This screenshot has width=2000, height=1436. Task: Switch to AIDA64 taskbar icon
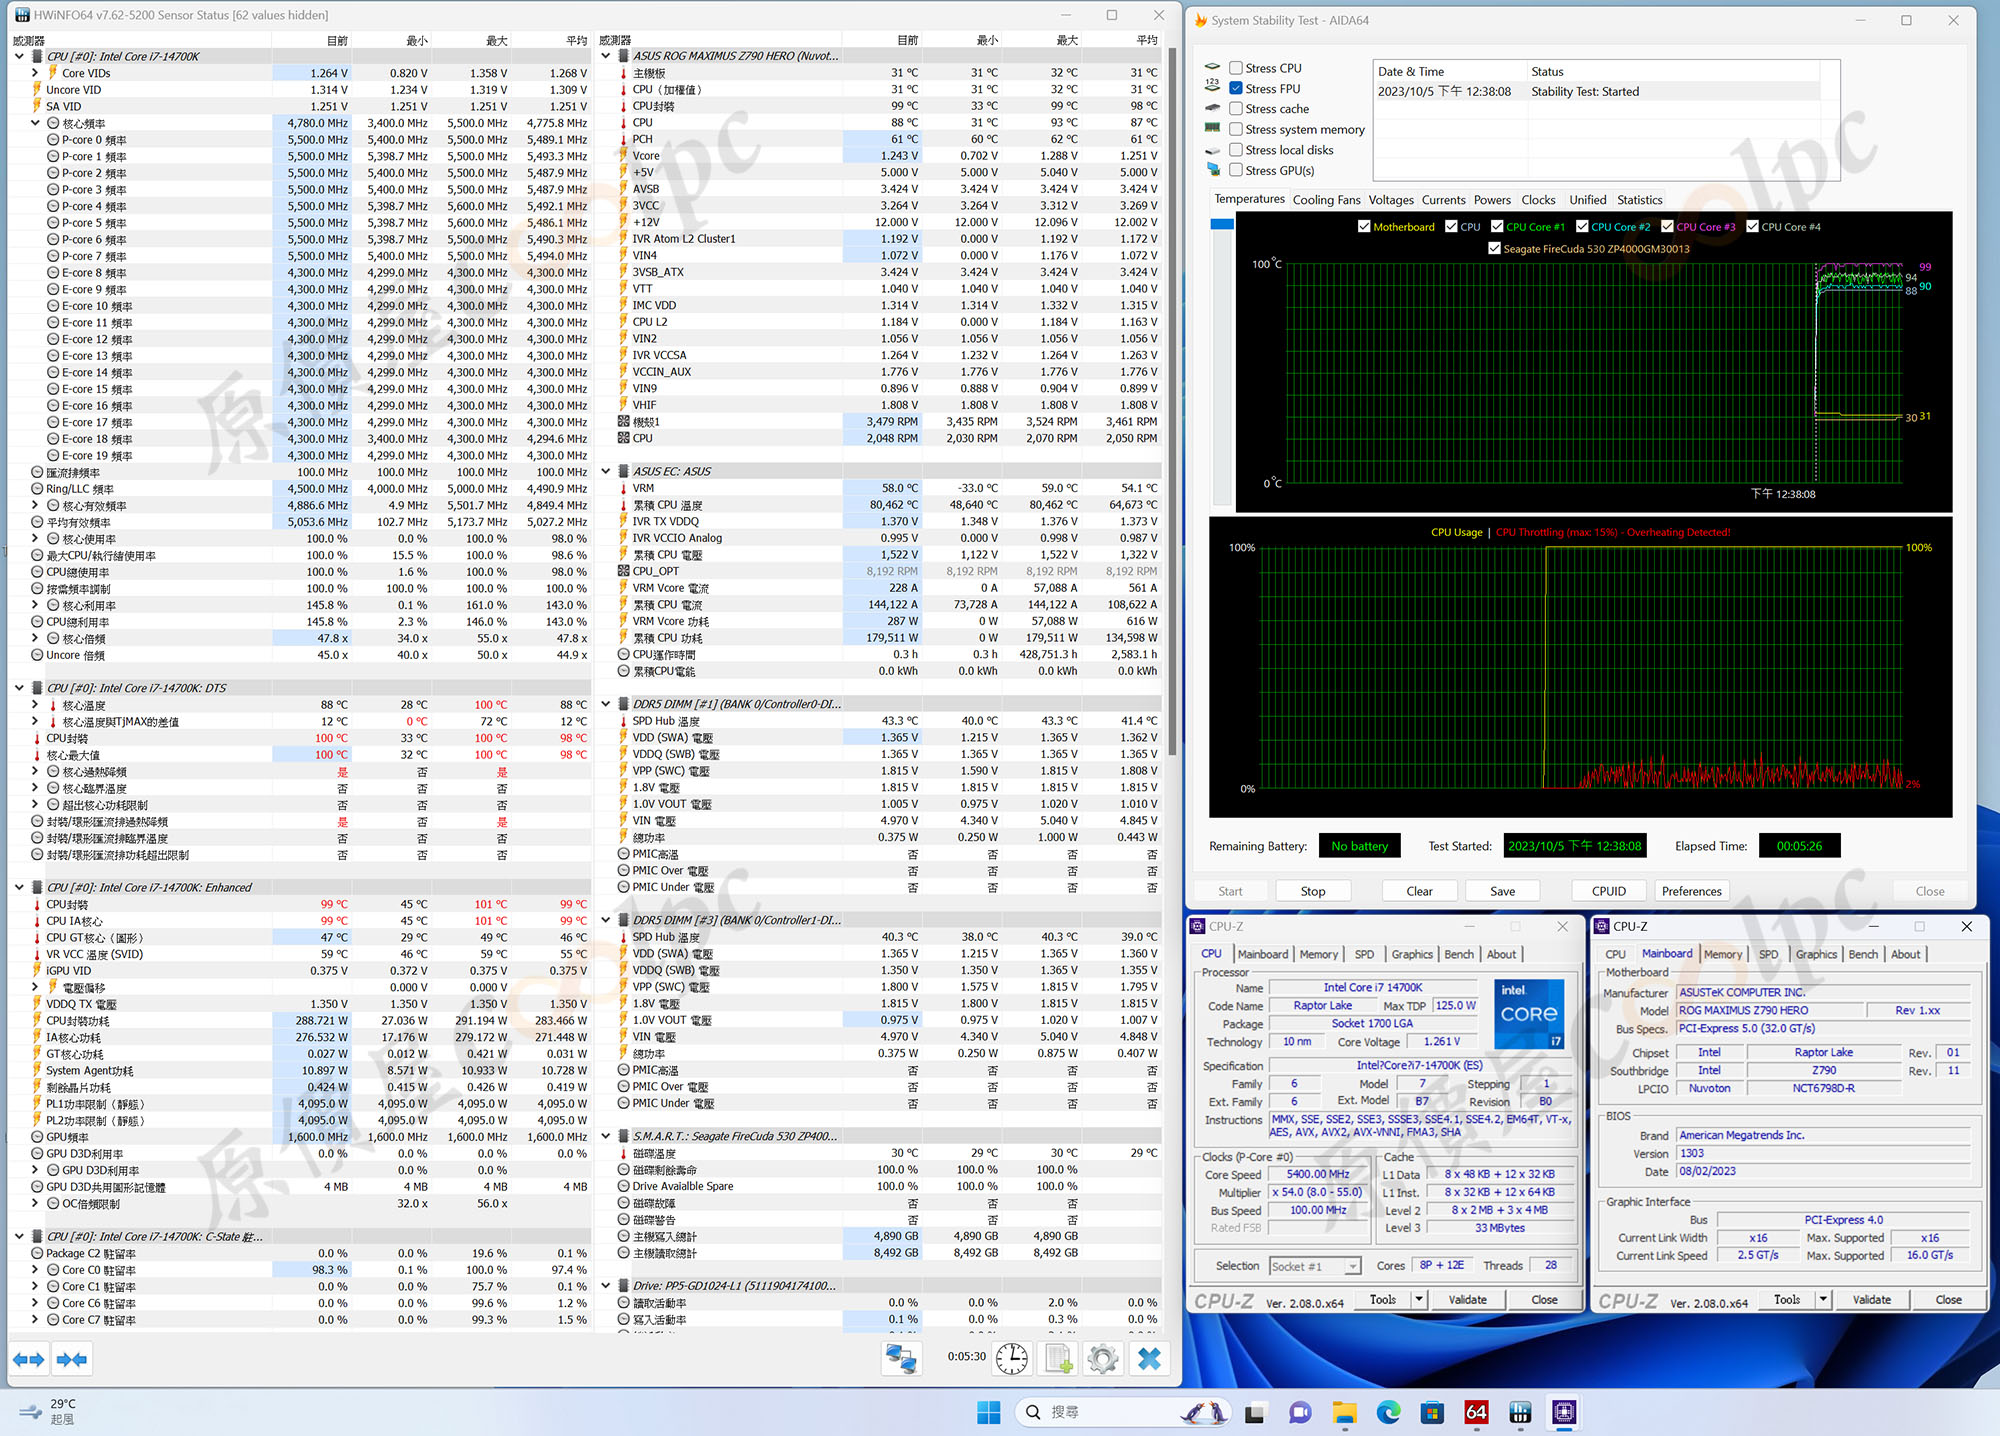(1476, 1412)
